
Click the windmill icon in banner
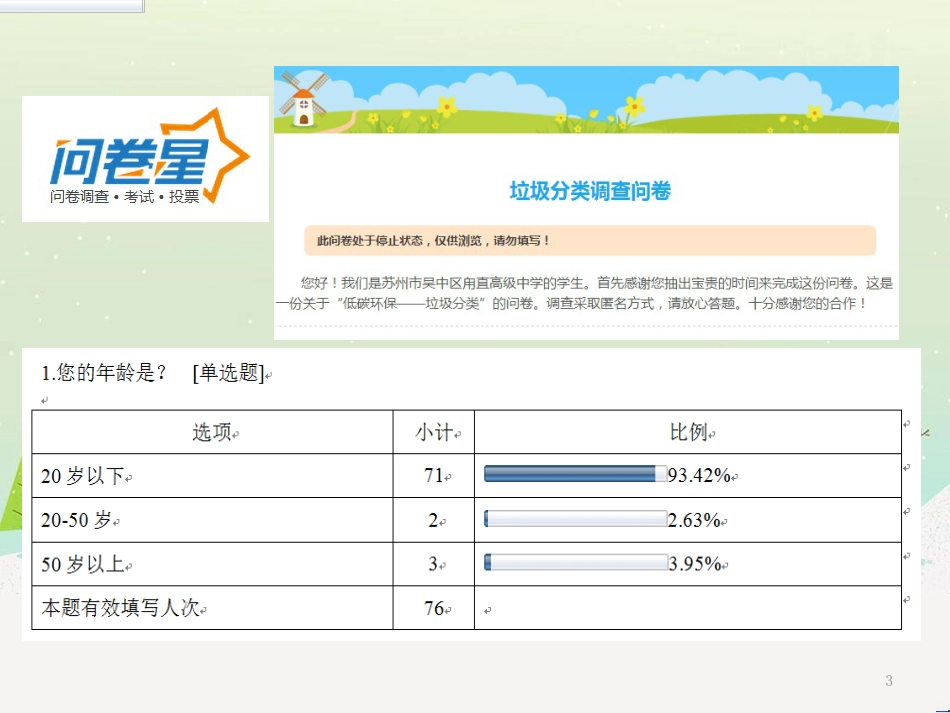[304, 99]
